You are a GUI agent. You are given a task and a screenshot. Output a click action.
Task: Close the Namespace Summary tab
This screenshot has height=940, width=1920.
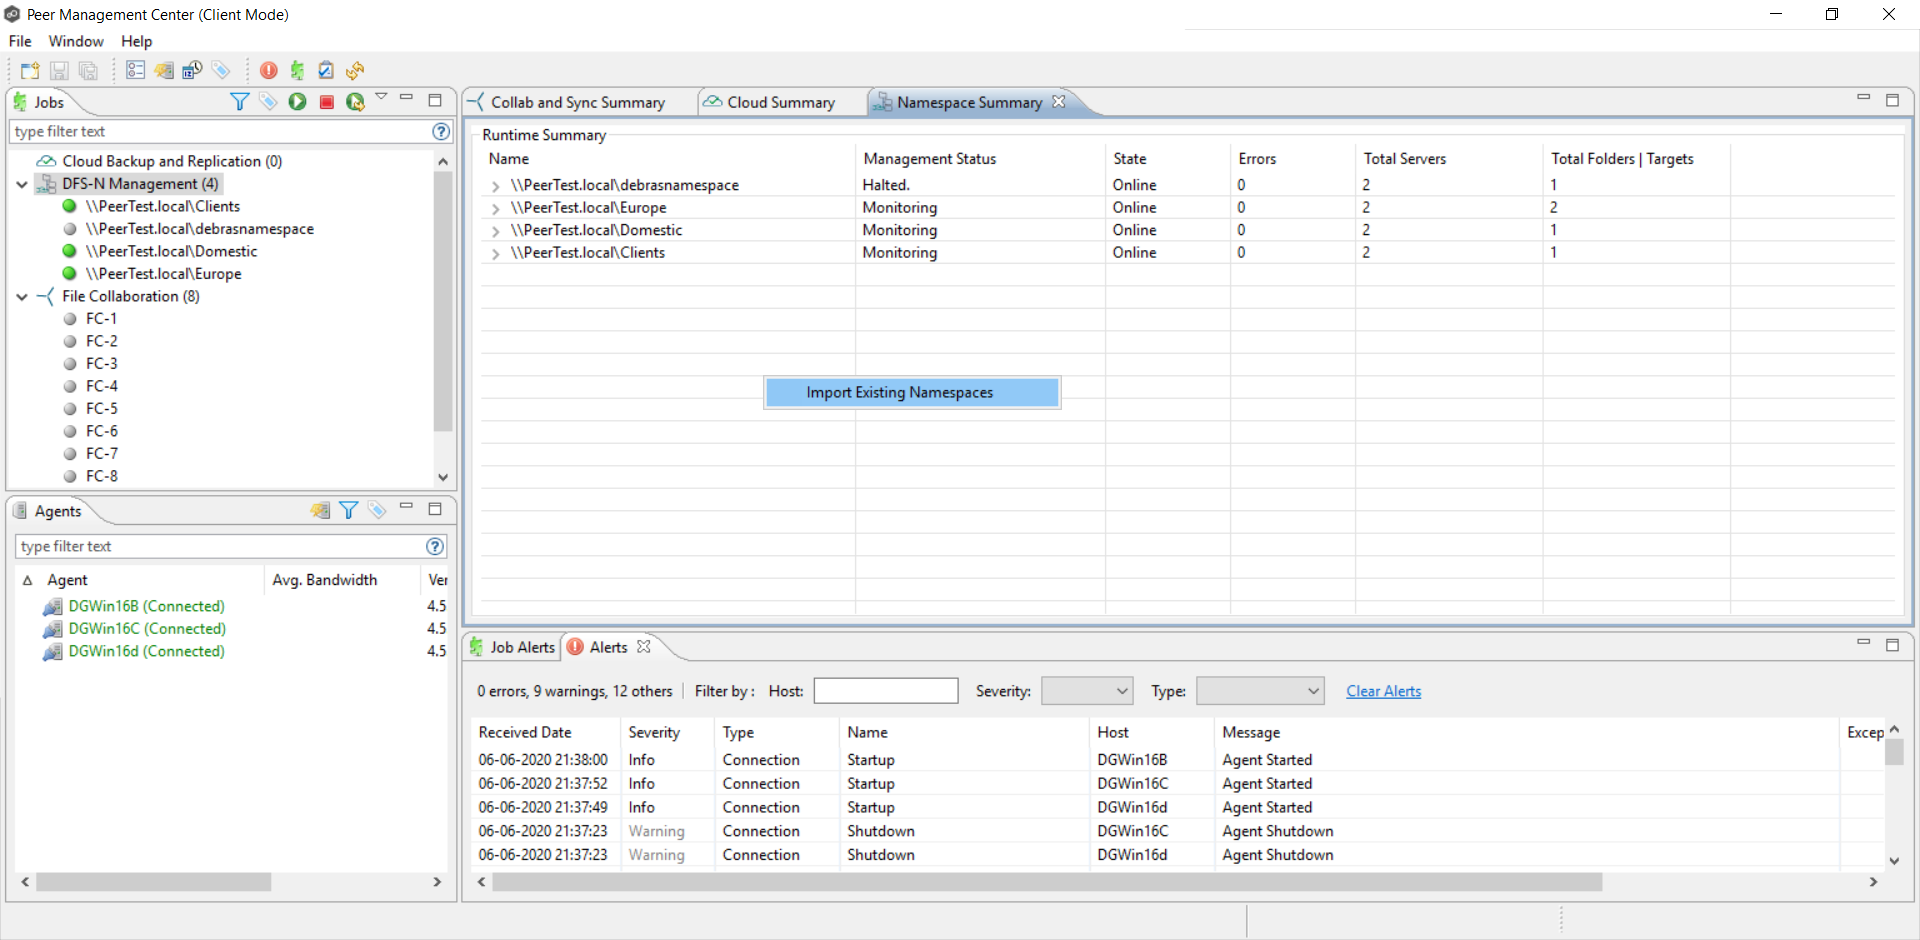coord(1059,102)
